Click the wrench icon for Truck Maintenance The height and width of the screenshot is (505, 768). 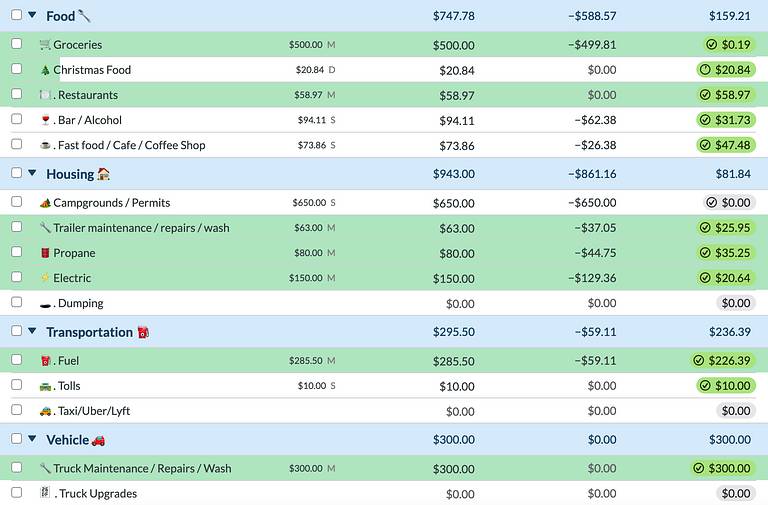pyautogui.click(x=45, y=468)
